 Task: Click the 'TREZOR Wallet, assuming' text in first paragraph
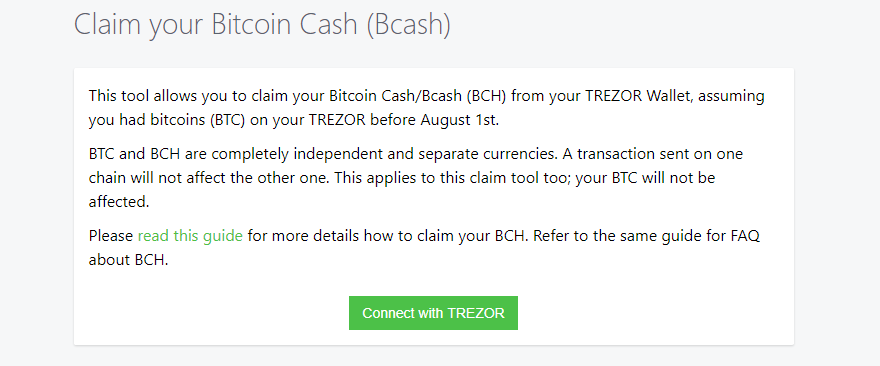click(x=675, y=96)
